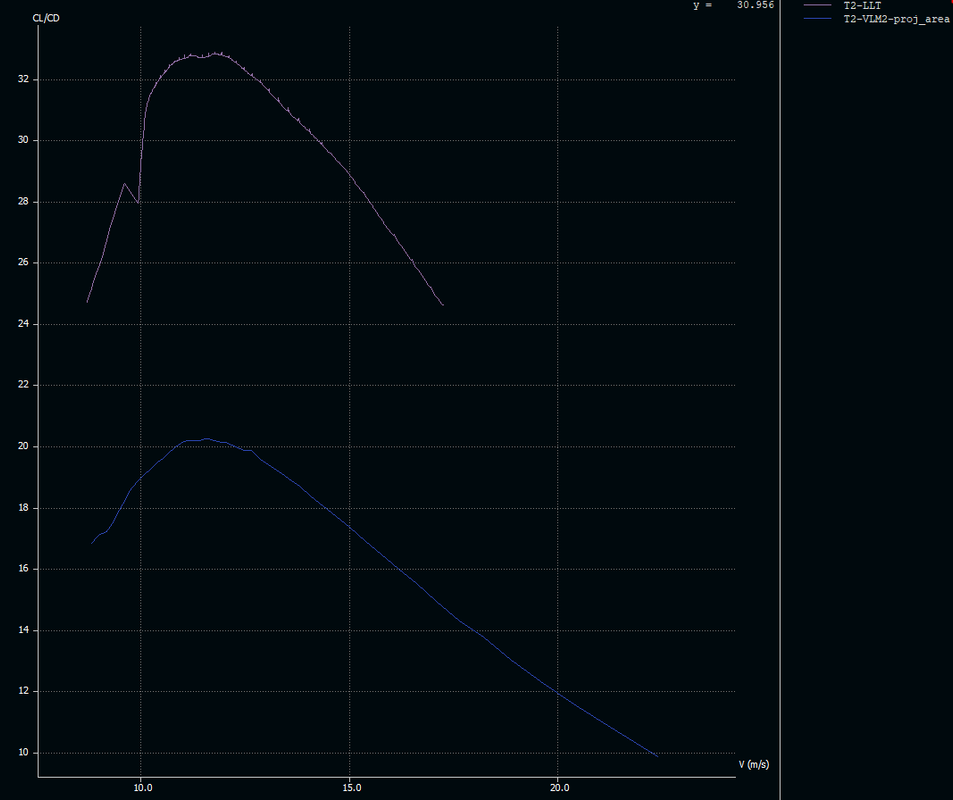
Task: Click the 15.0 x-axis tick label
Action: 351,788
